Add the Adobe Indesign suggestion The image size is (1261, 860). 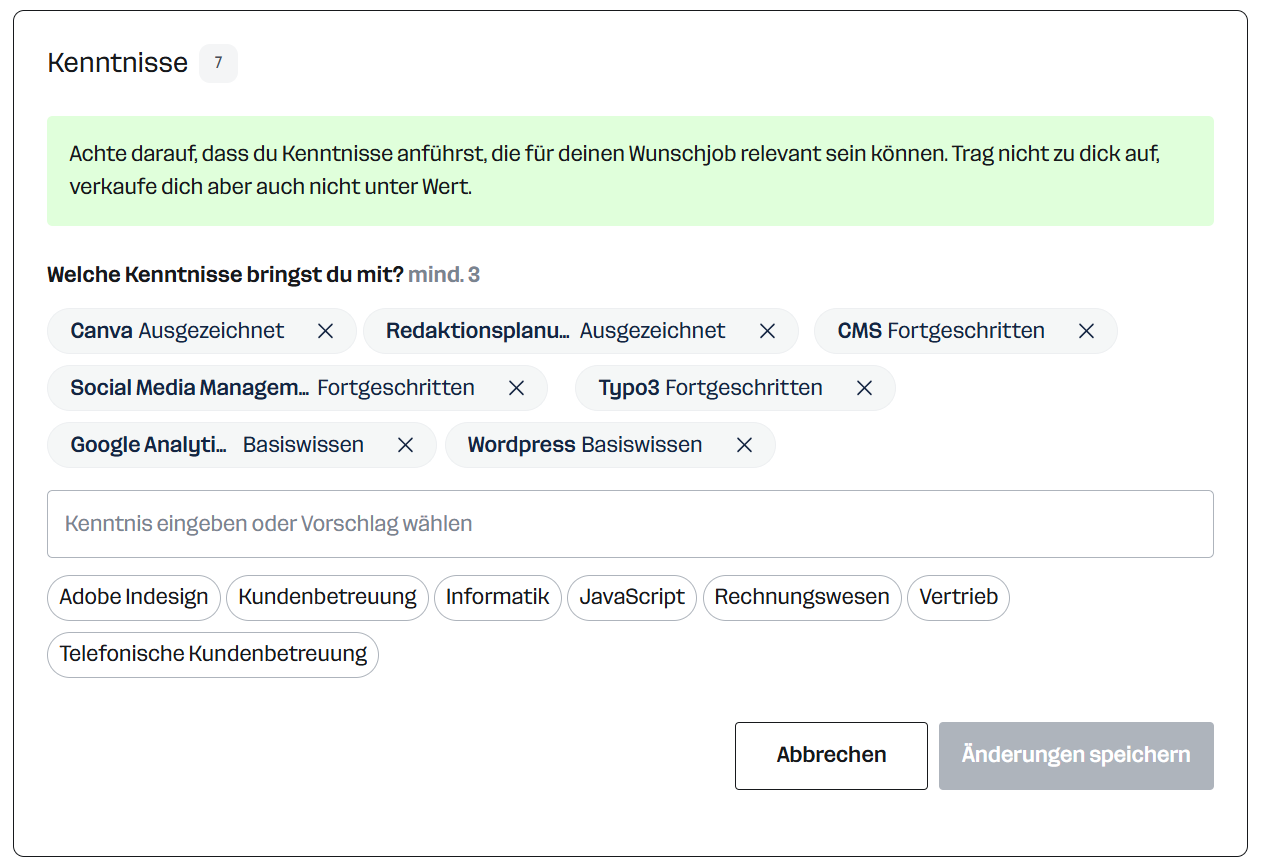click(134, 598)
